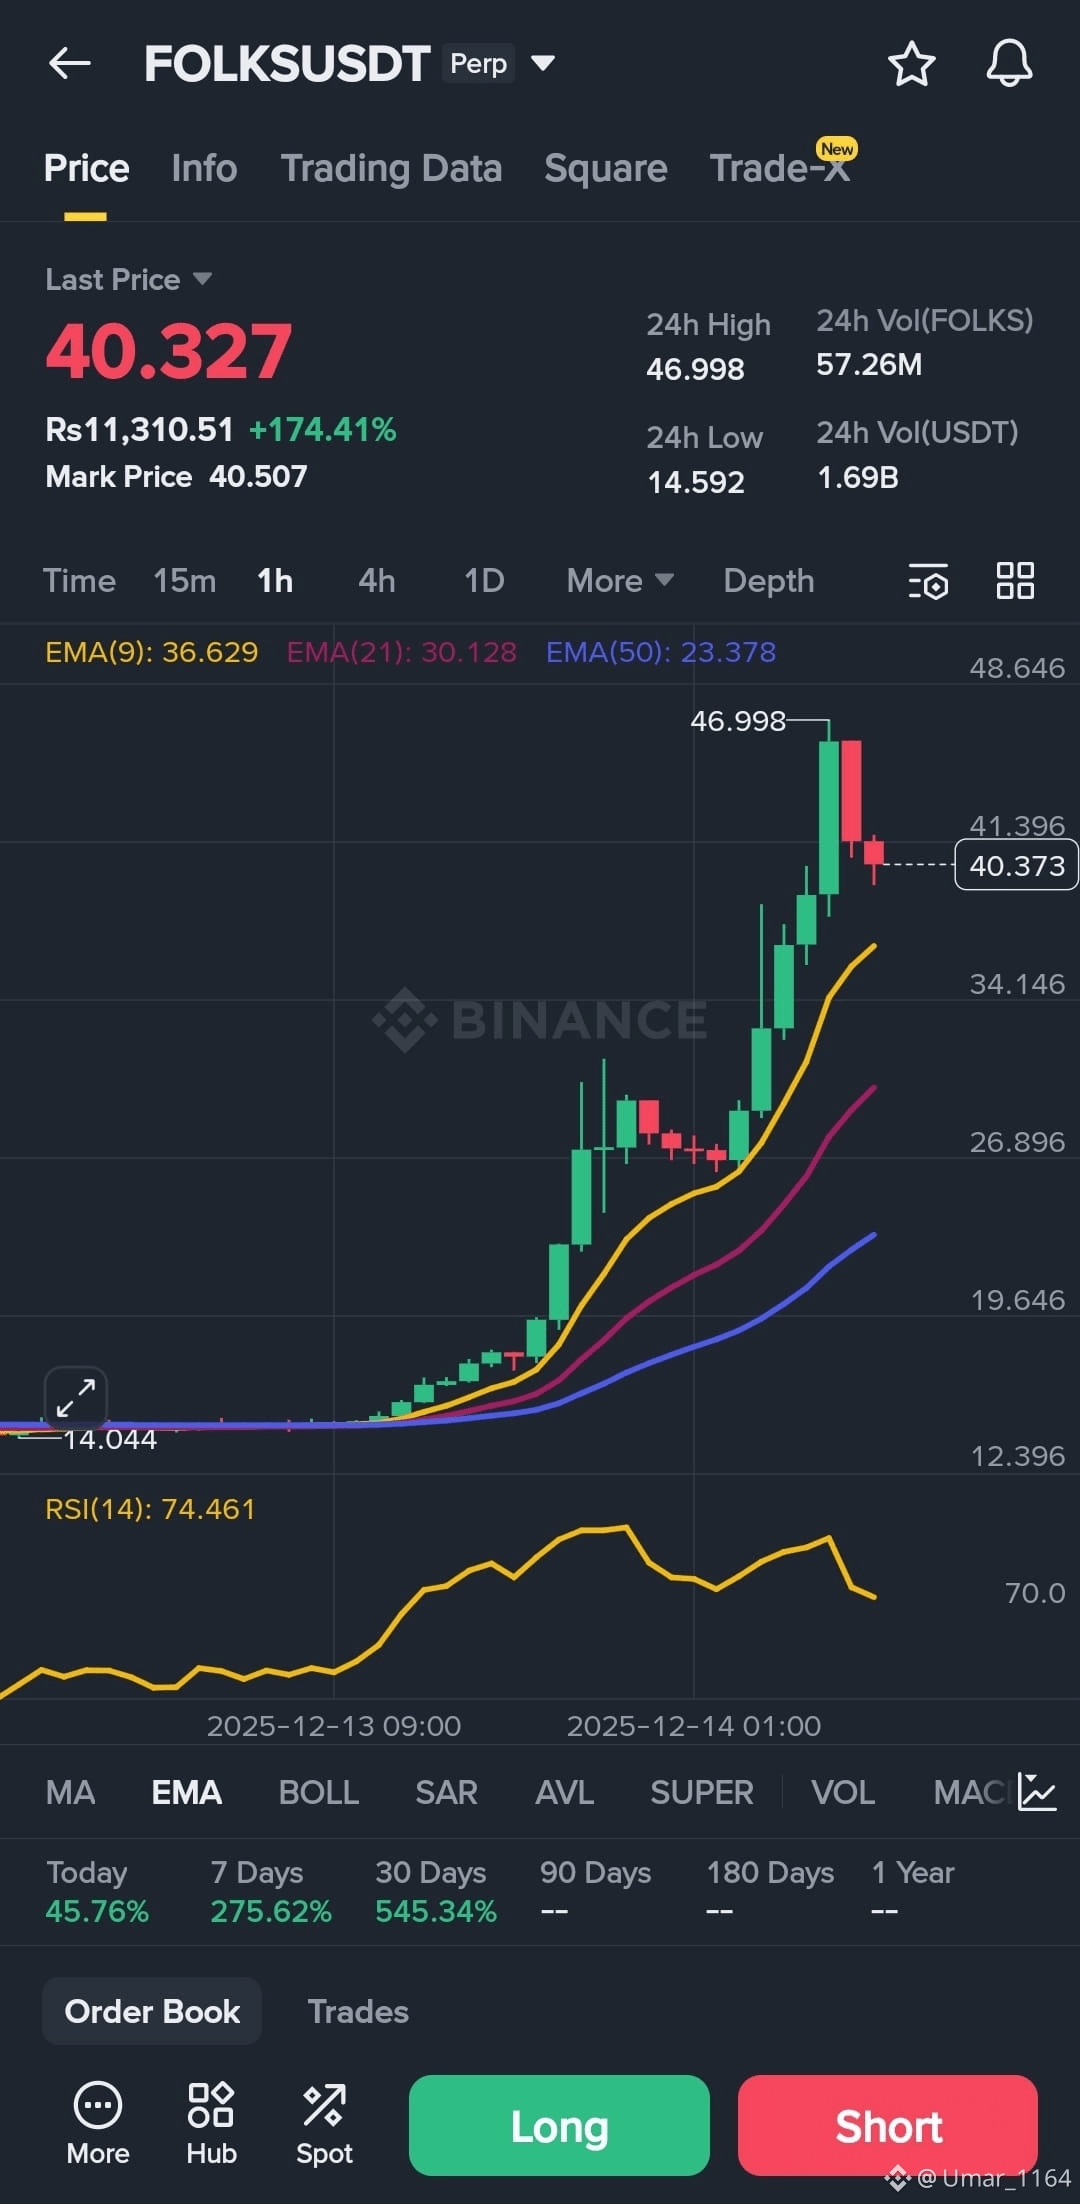Tap the current price tag 40.373
The height and width of the screenshot is (2204, 1080).
pyautogui.click(x=1017, y=866)
